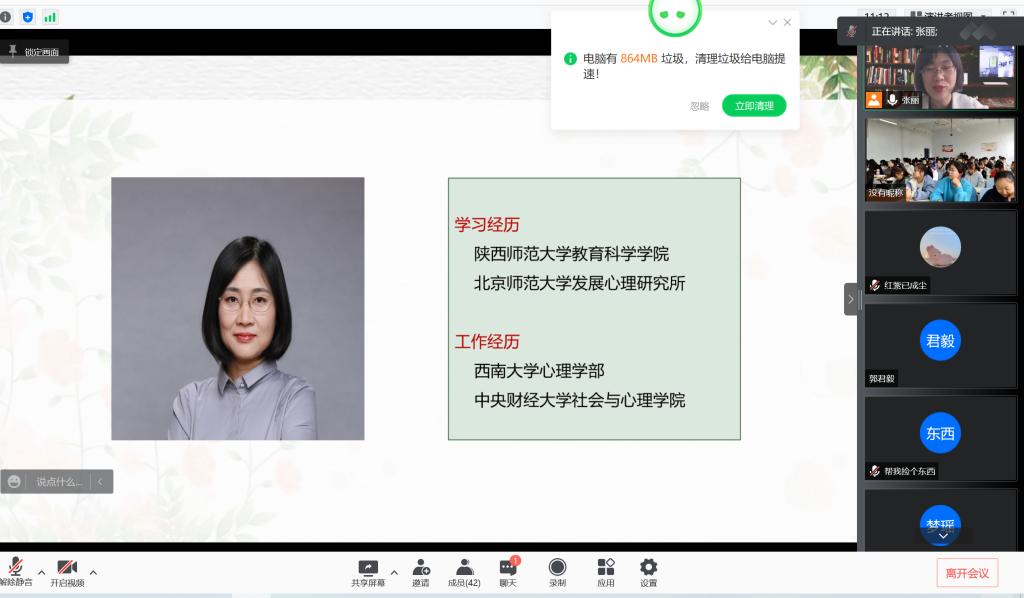Screen dimensions: 1024x598
Task: Open the 应用 apps icon
Action: (x=606, y=567)
